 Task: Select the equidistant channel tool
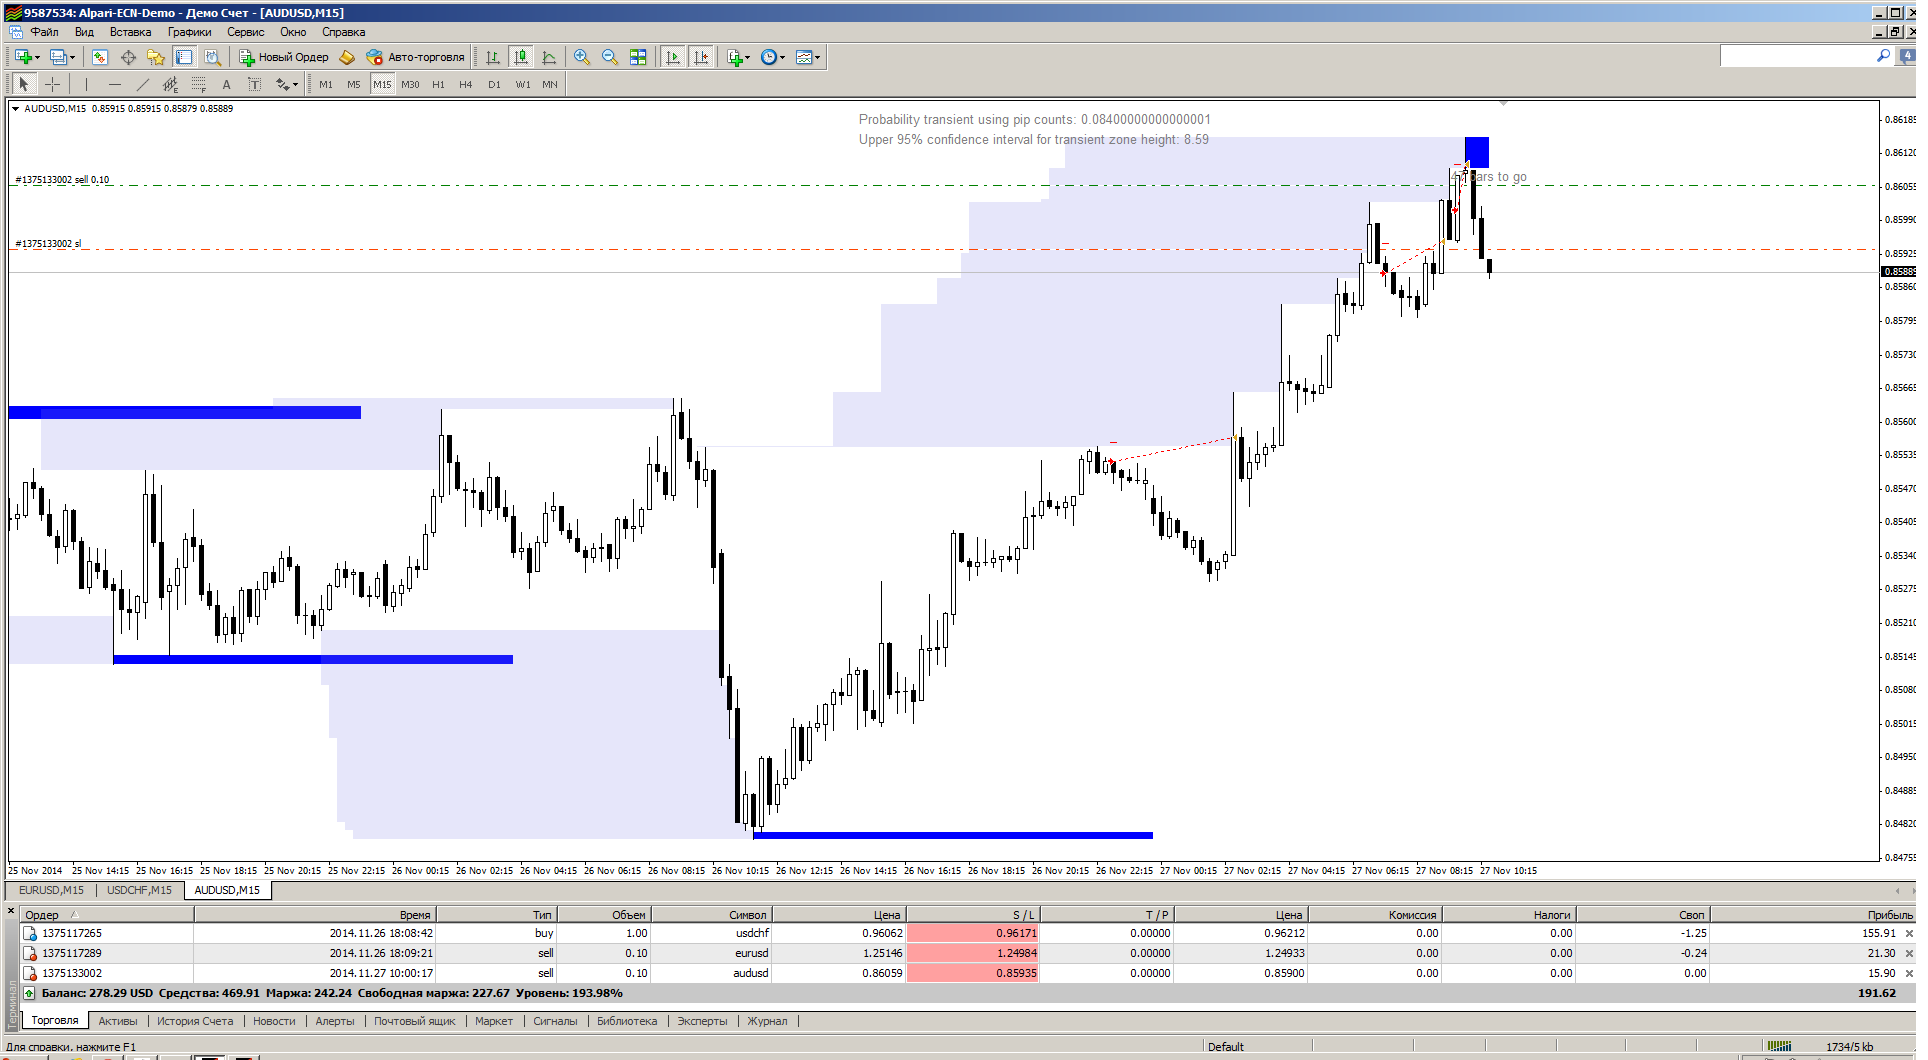170,84
